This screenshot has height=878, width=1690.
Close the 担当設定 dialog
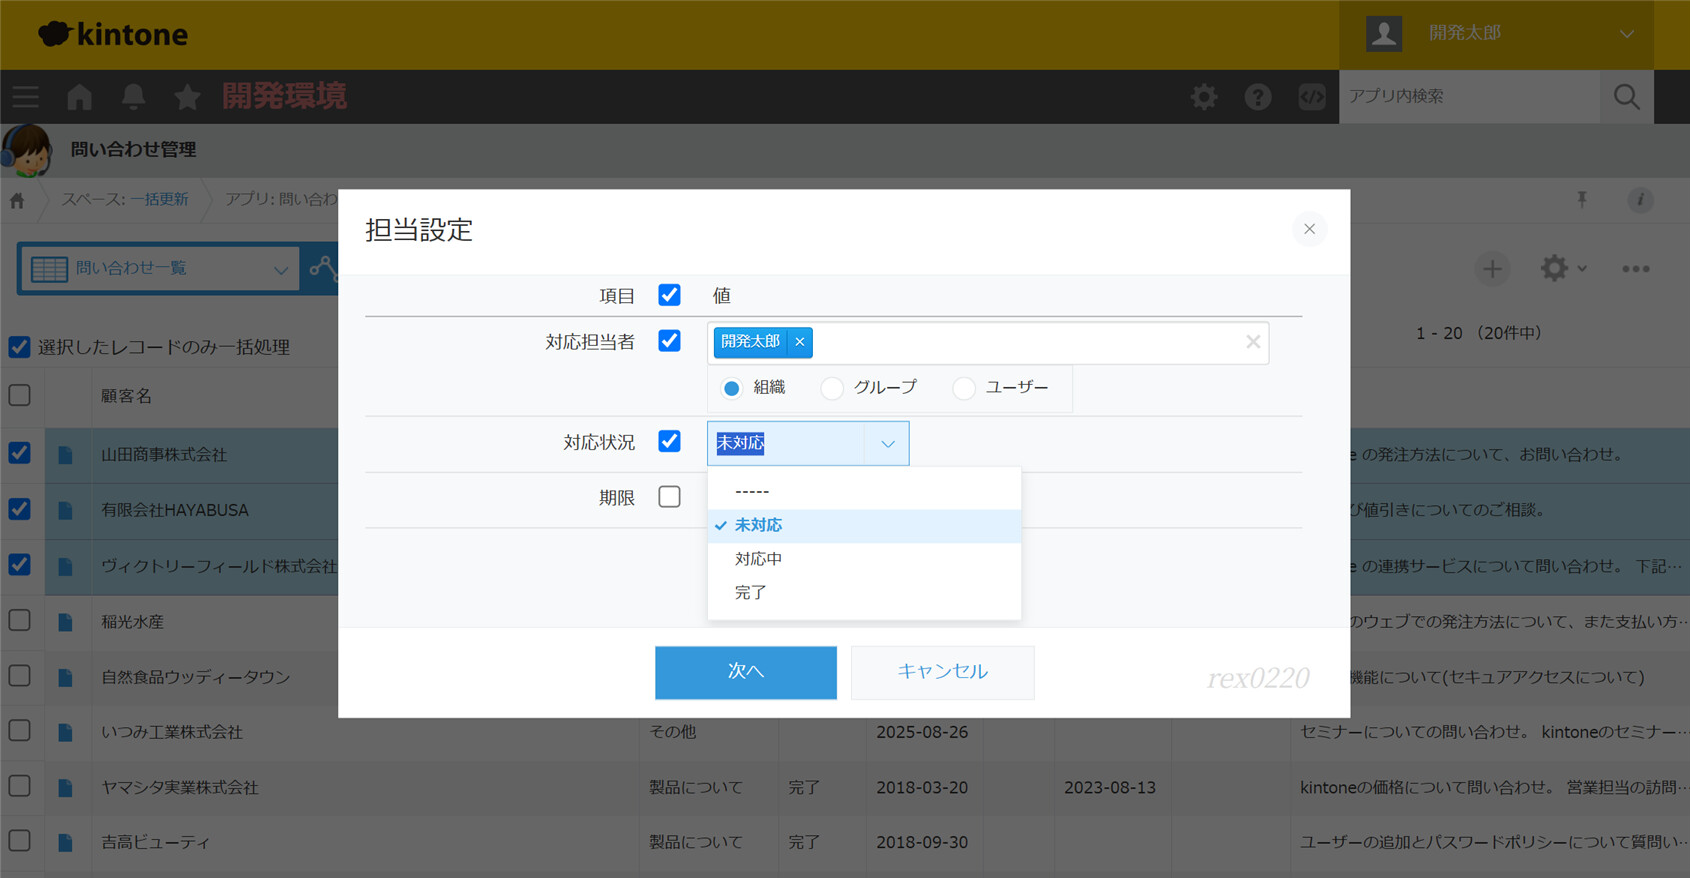(x=1309, y=229)
